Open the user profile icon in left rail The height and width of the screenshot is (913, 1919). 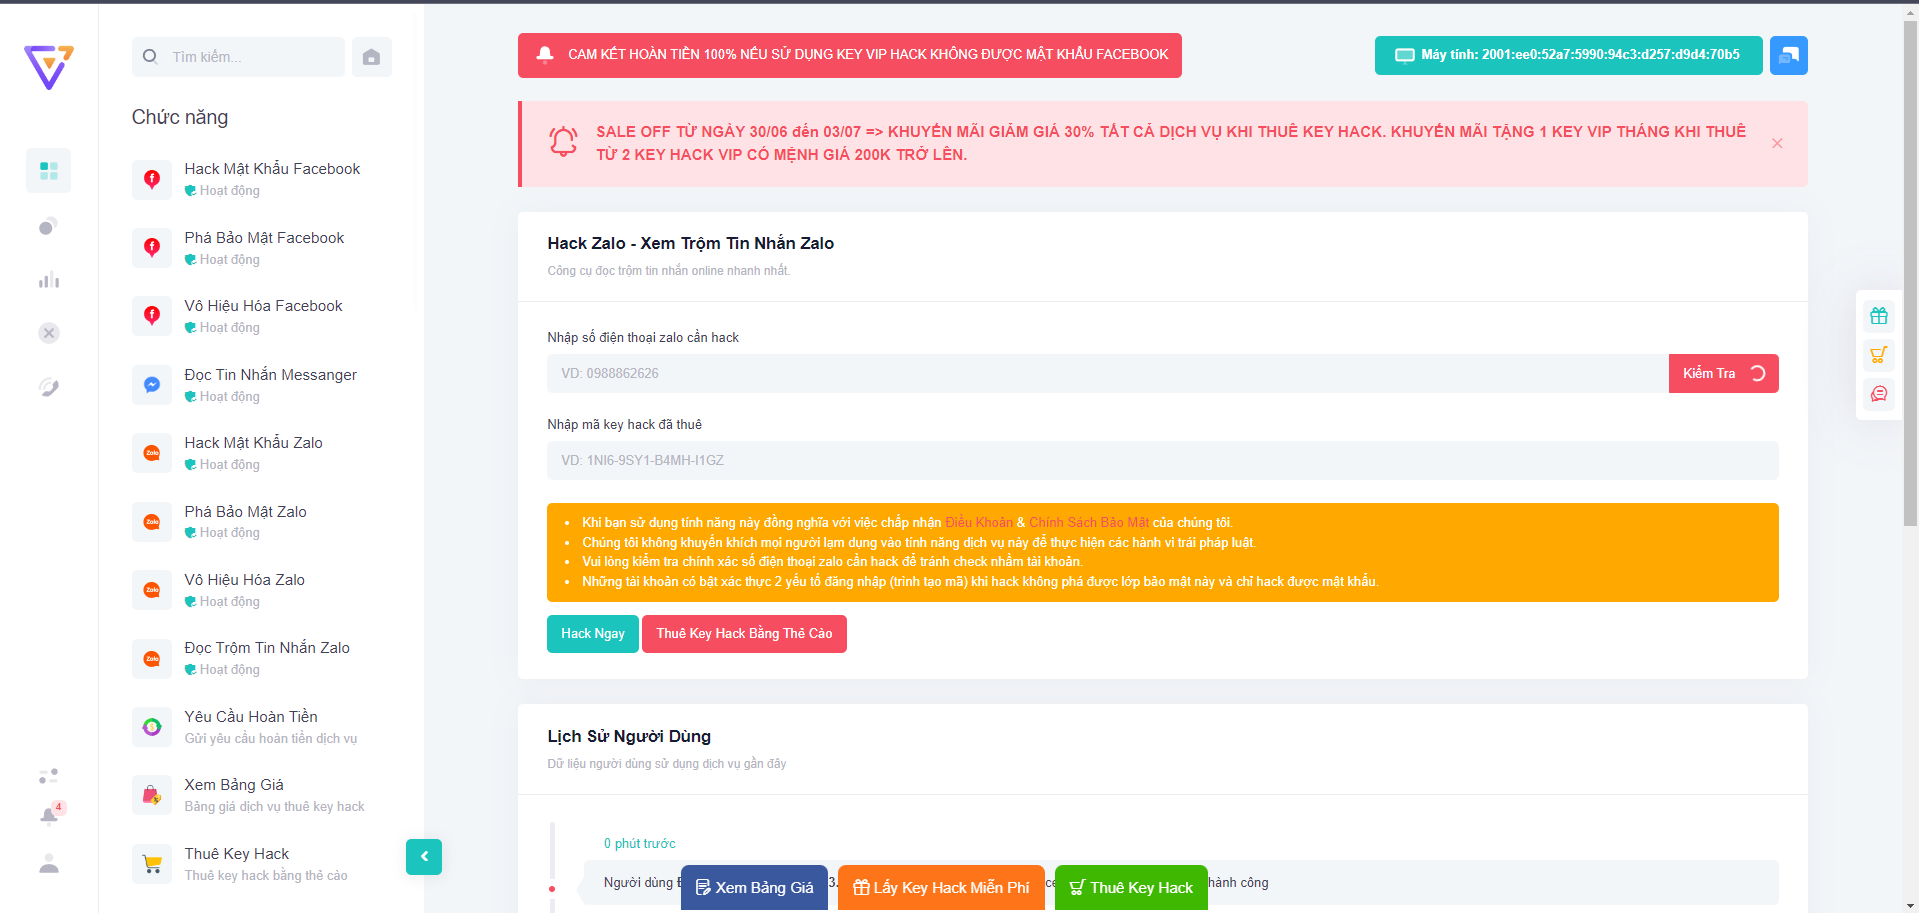pos(48,863)
